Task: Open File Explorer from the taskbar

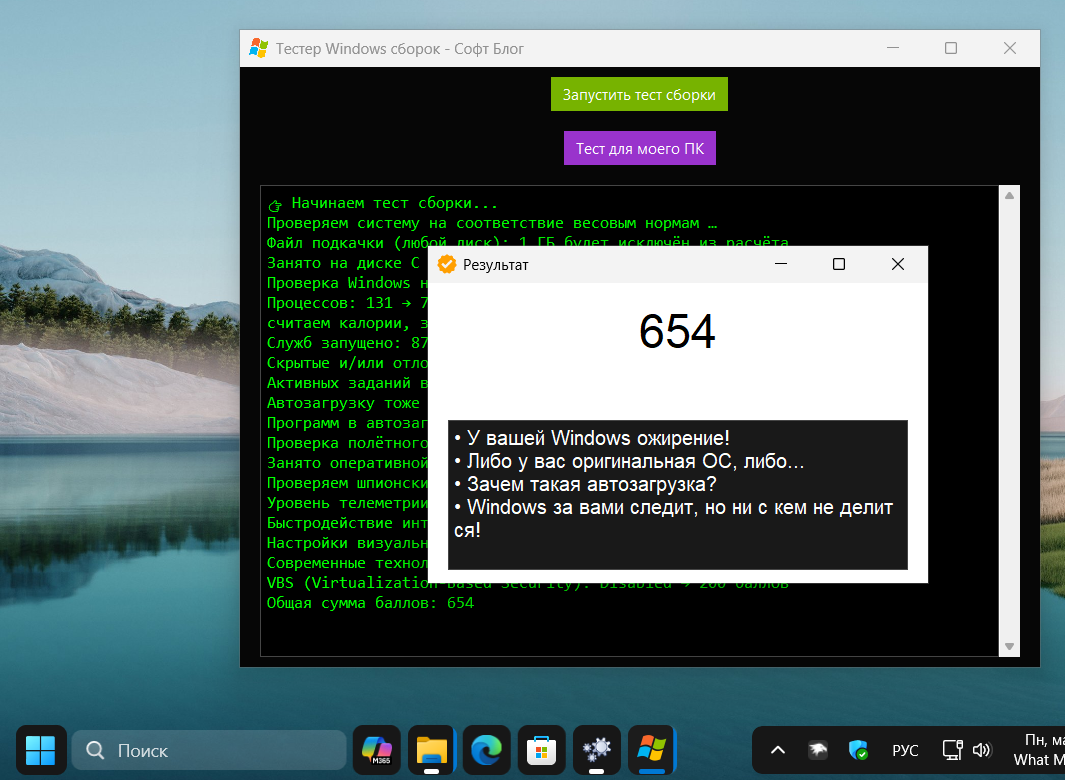Action: point(431,750)
